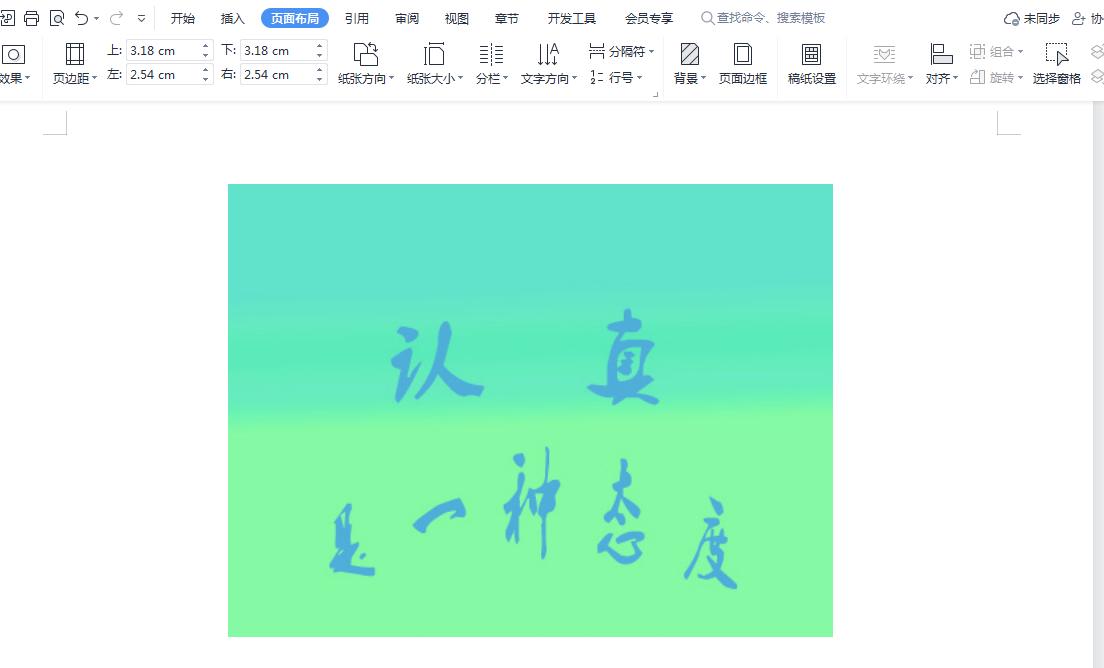The height and width of the screenshot is (668, 1104).
Task: Switch to the 审阅 ribbon tab
Action: pyautogui.click(x=406, y=17)
